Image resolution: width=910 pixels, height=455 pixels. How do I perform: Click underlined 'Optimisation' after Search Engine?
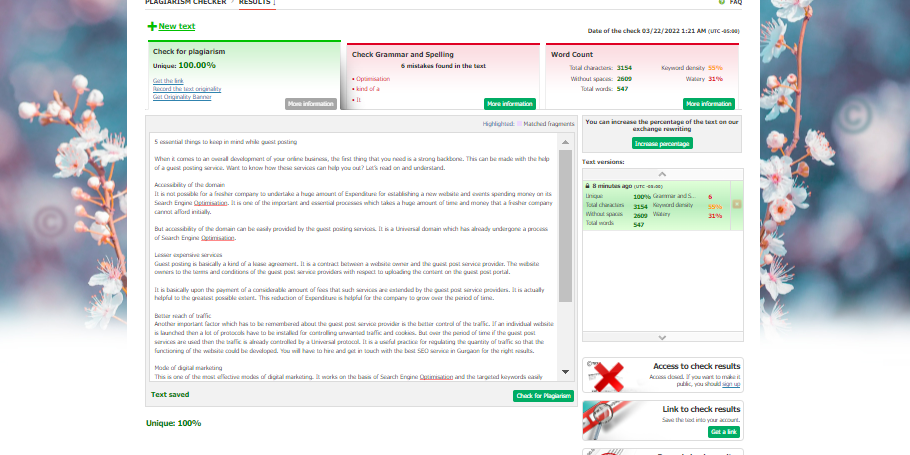[x=211, y=203]
